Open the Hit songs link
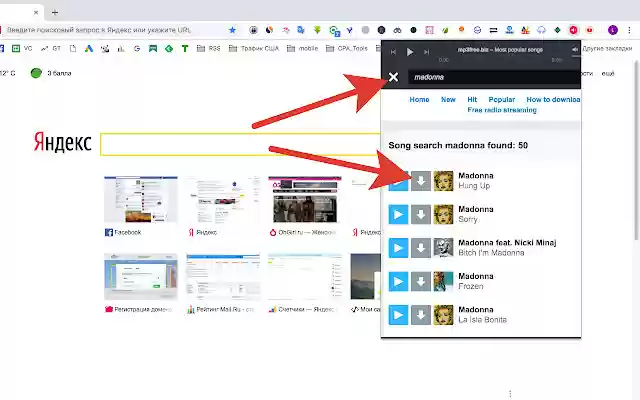The width and height of the screenshot is (640, 400). pos(472,99)
